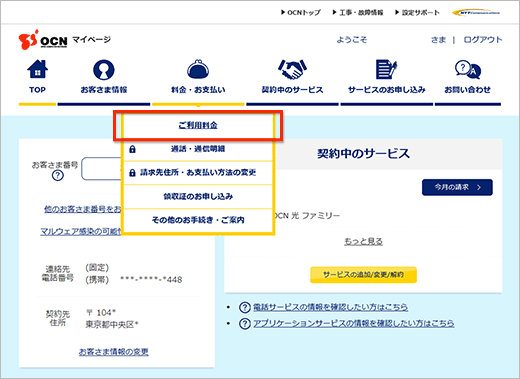The width and height of the screenshot is (520, 379).
Task: Click the お客さま番号 input box
Action: click(x=102, y=169)
